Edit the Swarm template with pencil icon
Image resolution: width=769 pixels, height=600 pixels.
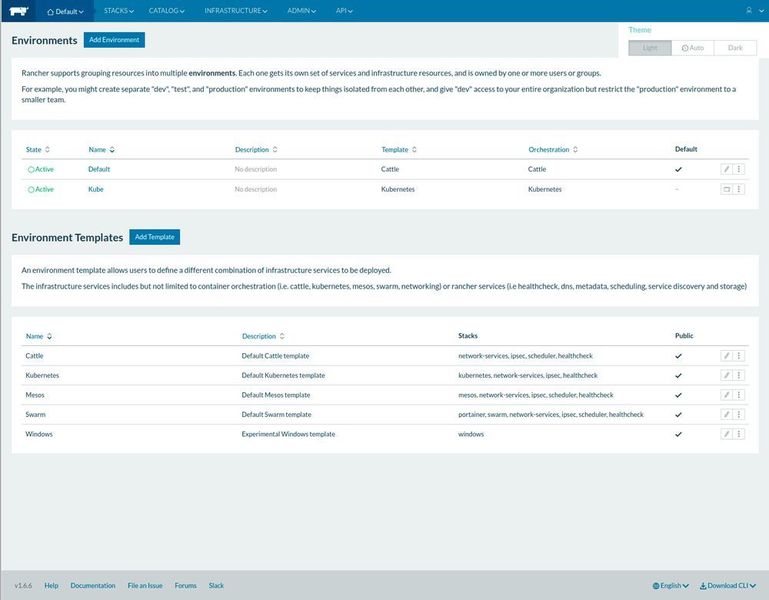point(726,415)
